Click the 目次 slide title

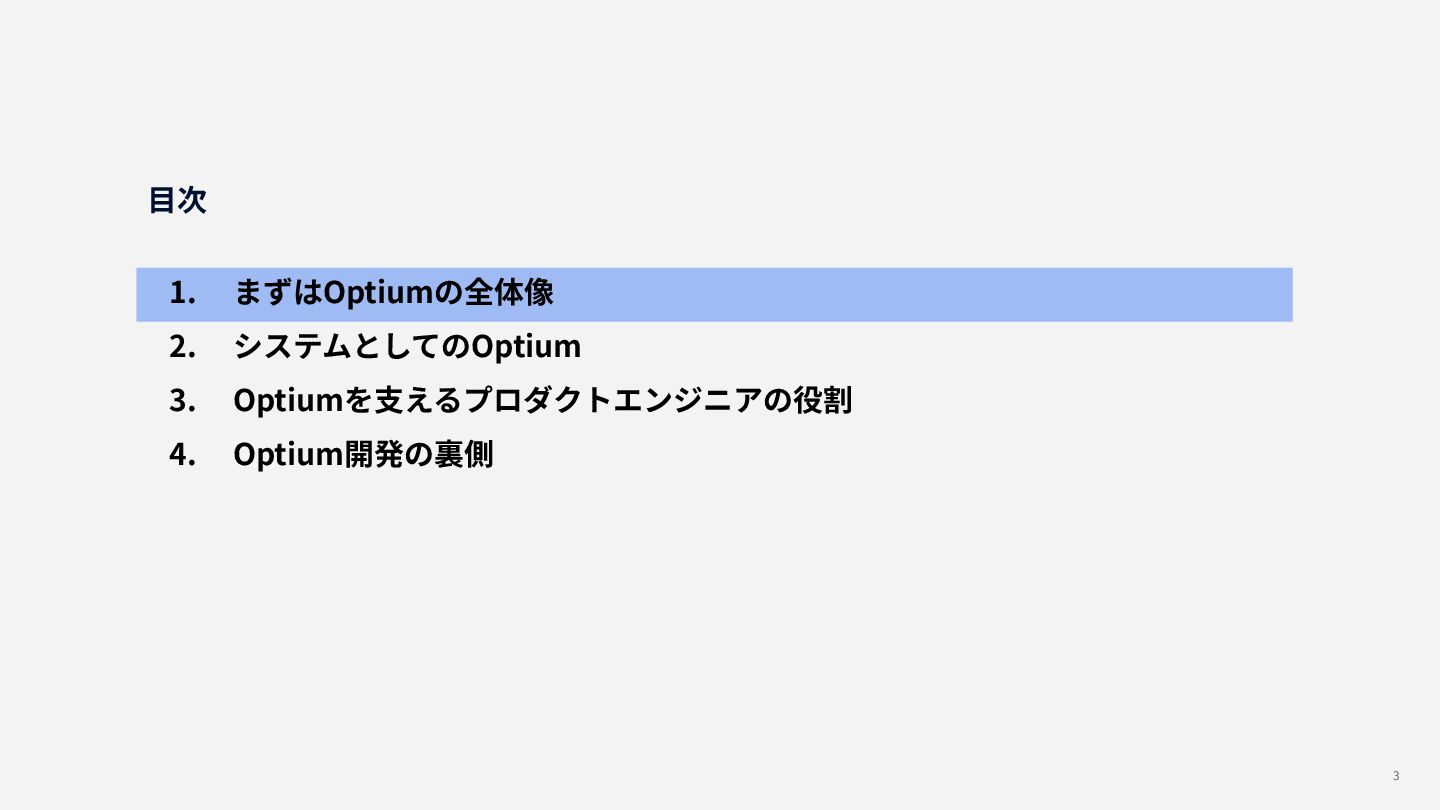(177, 200)
